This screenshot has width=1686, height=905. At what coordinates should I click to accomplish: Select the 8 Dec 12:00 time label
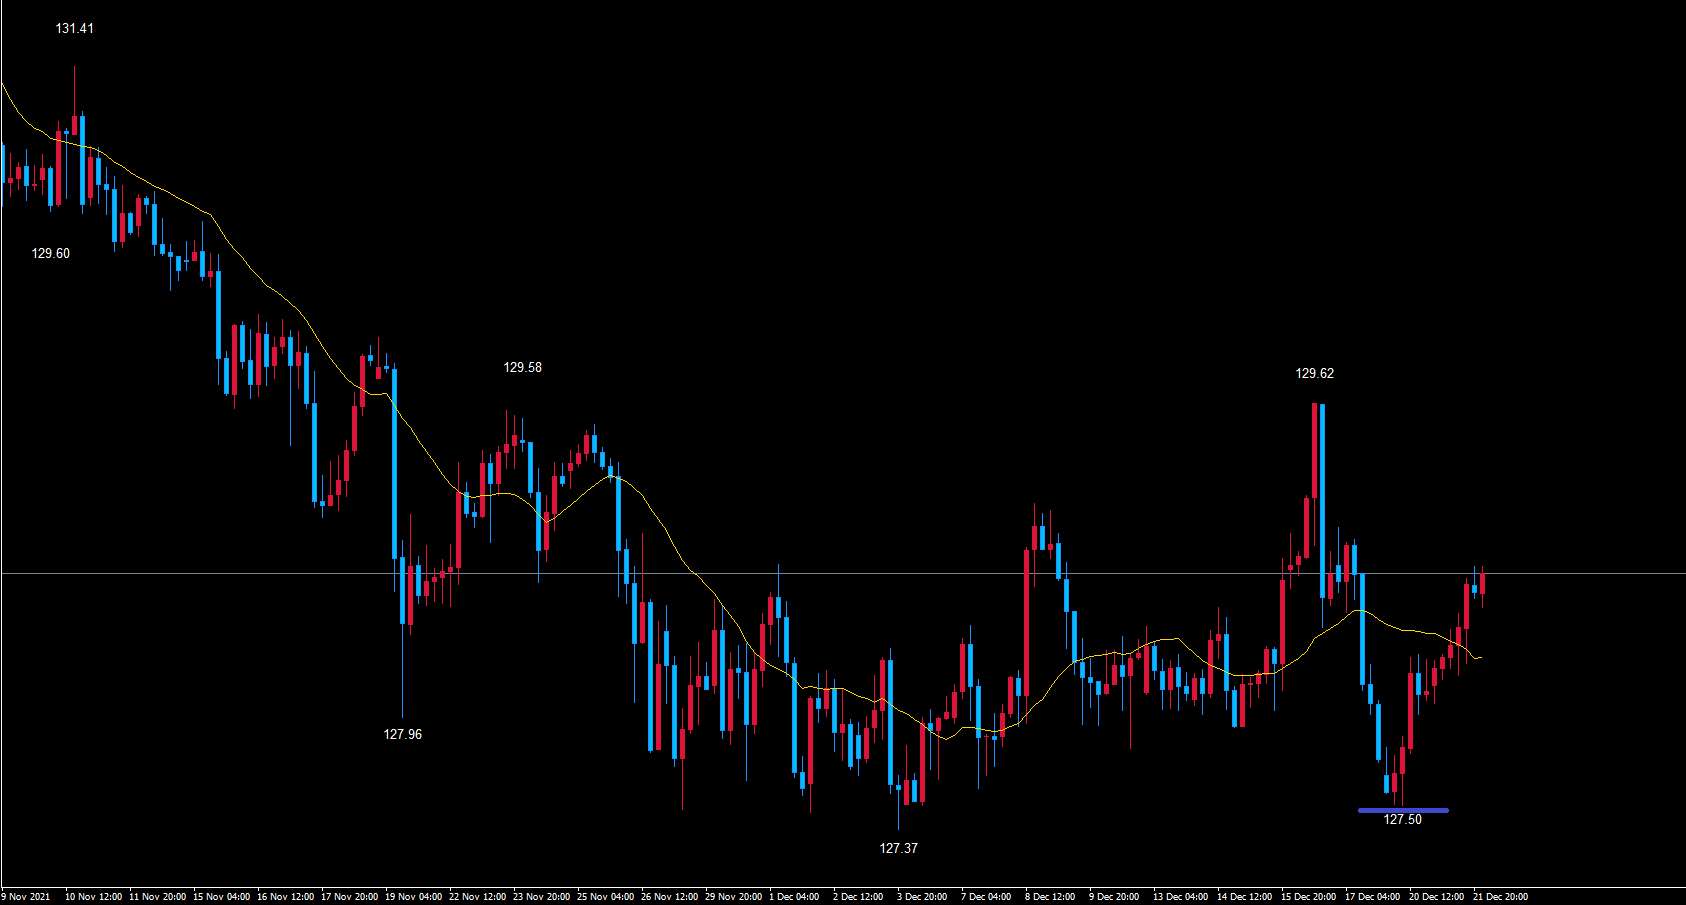point(1050,896)
